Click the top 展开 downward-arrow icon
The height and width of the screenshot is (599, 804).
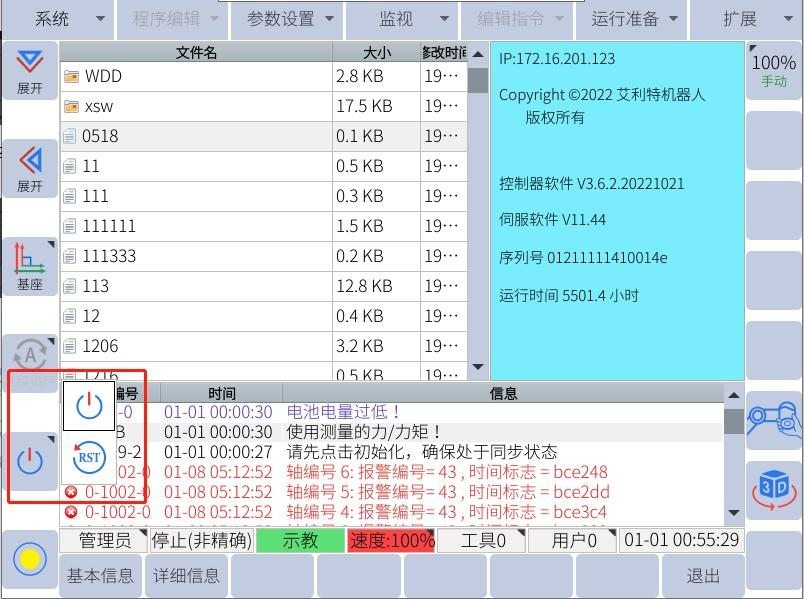point(30,70)
